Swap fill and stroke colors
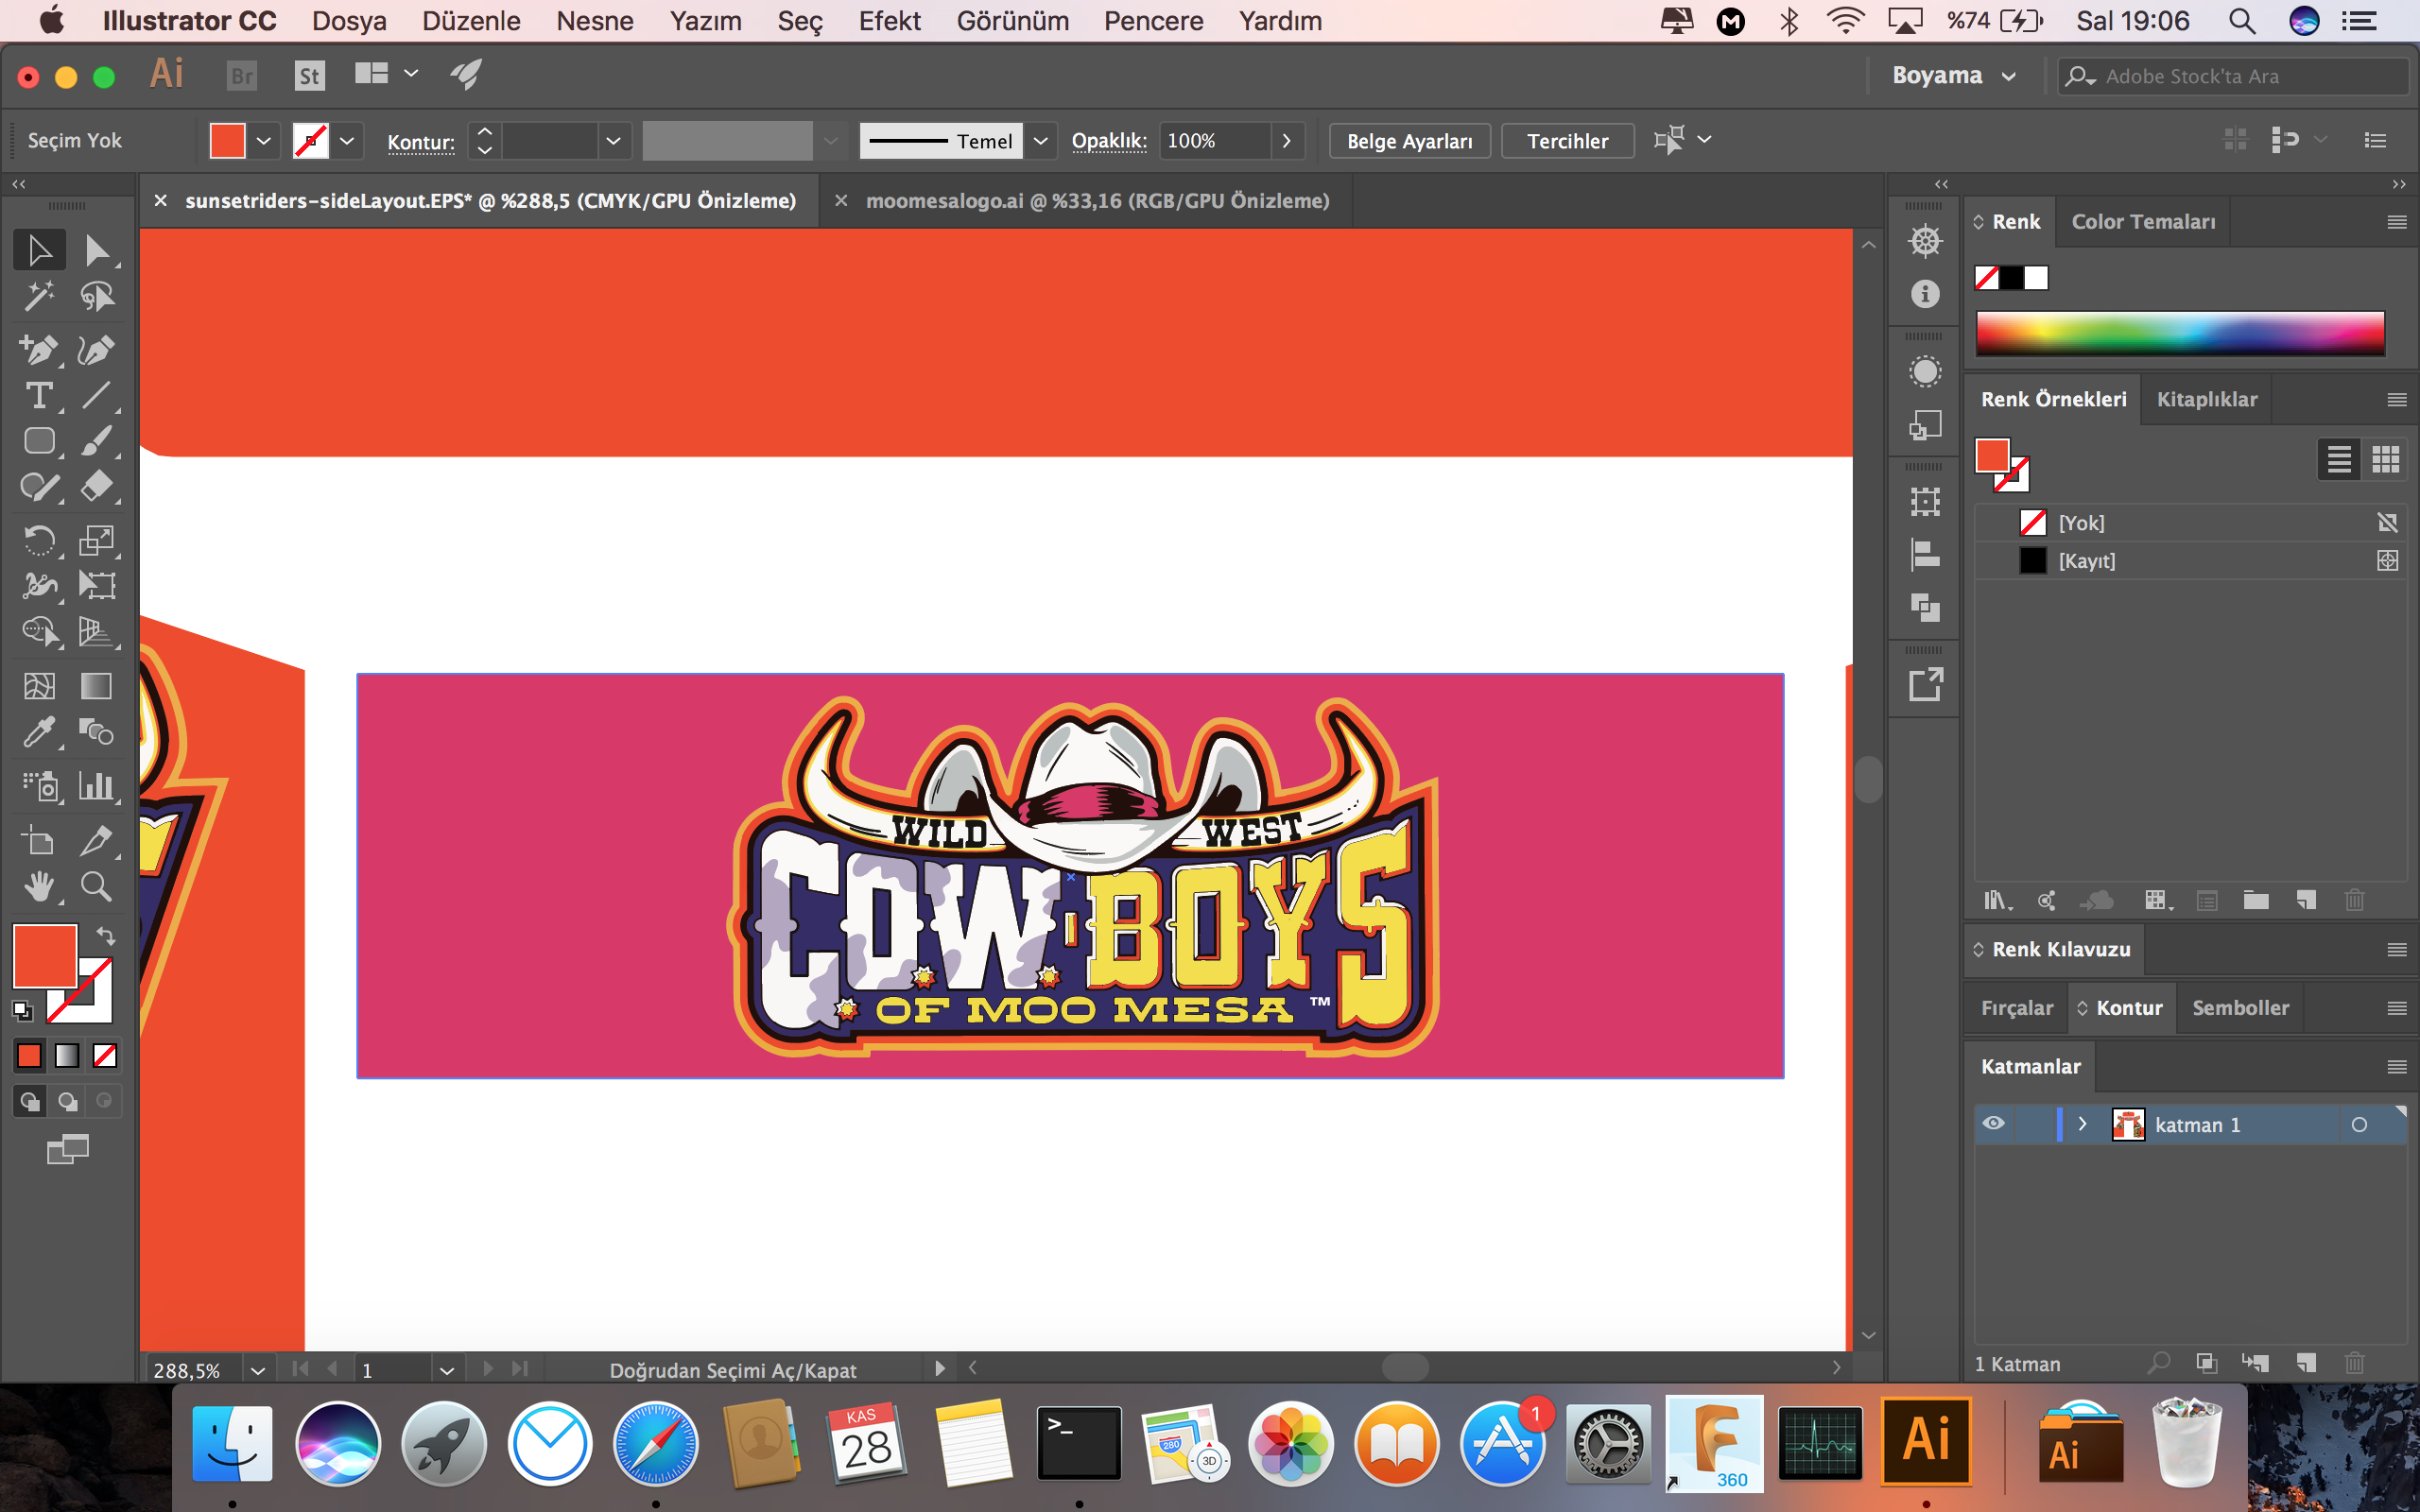 (106, 936)
